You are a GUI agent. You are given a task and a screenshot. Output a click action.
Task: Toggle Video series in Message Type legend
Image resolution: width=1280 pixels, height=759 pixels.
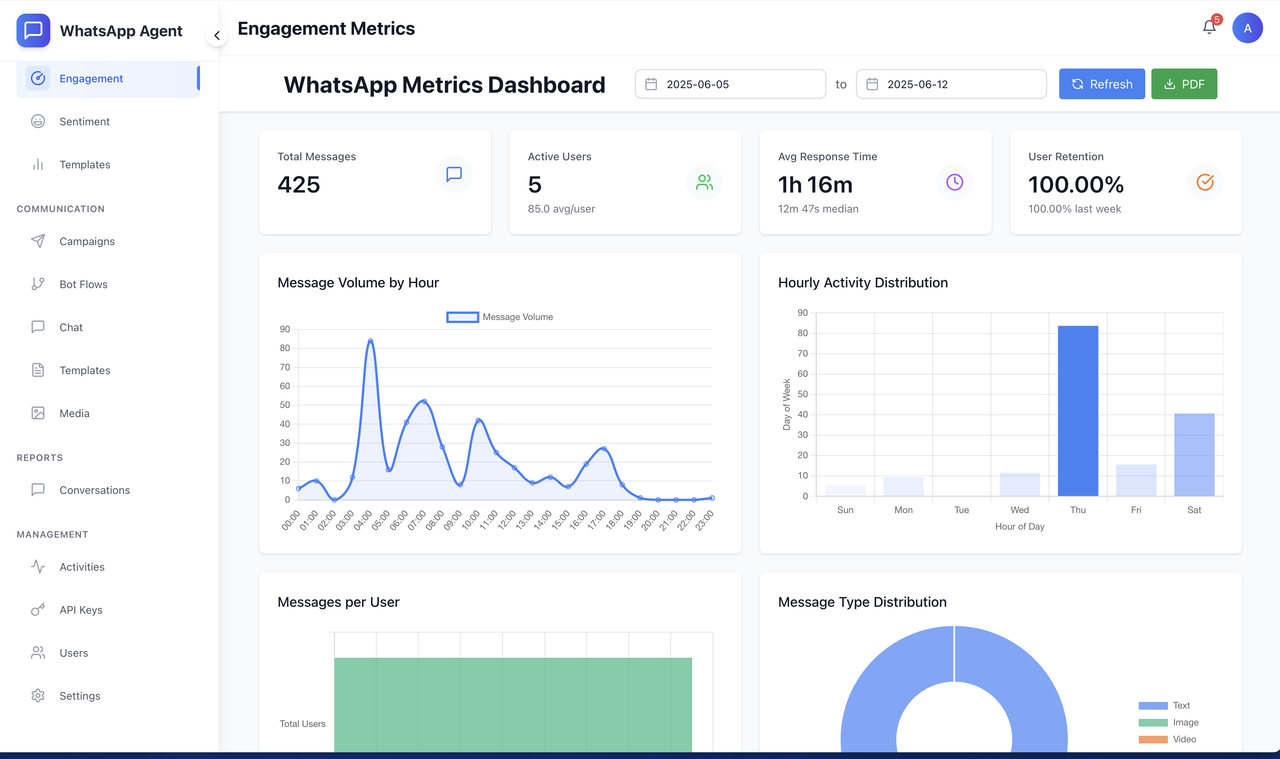(x=1168, y=739)
